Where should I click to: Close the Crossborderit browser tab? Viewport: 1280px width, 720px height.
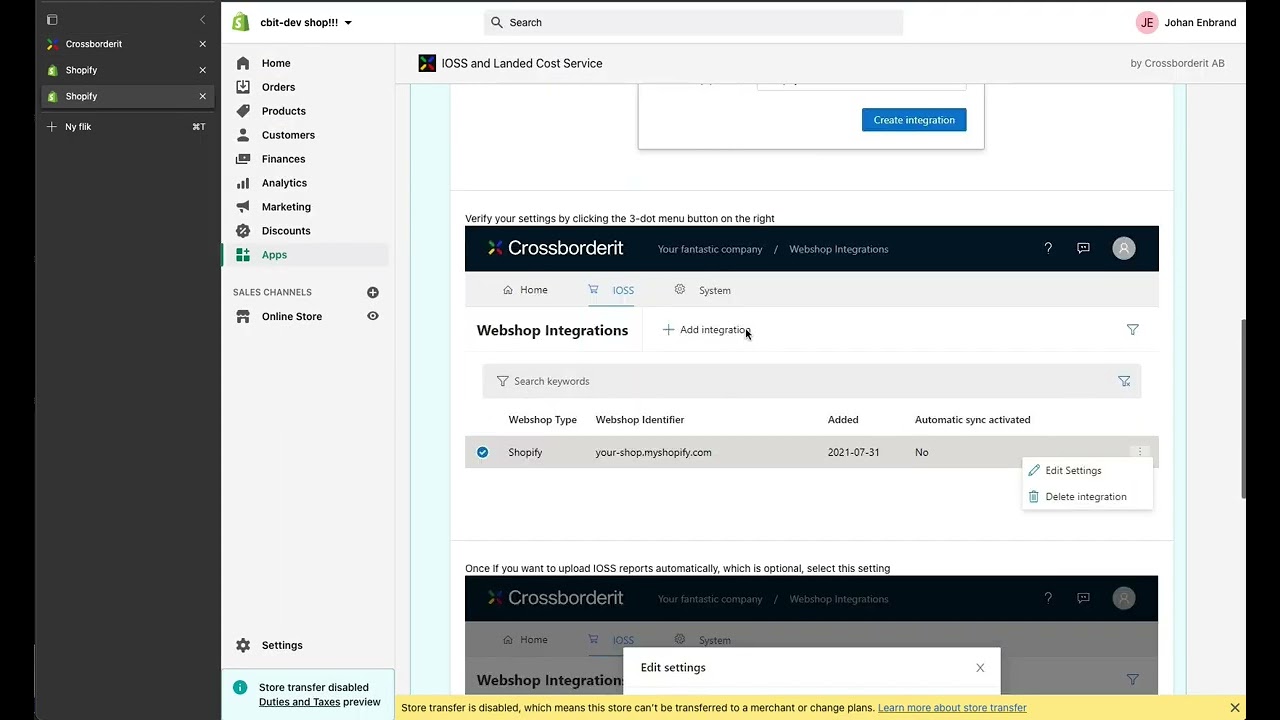(x=202, y=44)
